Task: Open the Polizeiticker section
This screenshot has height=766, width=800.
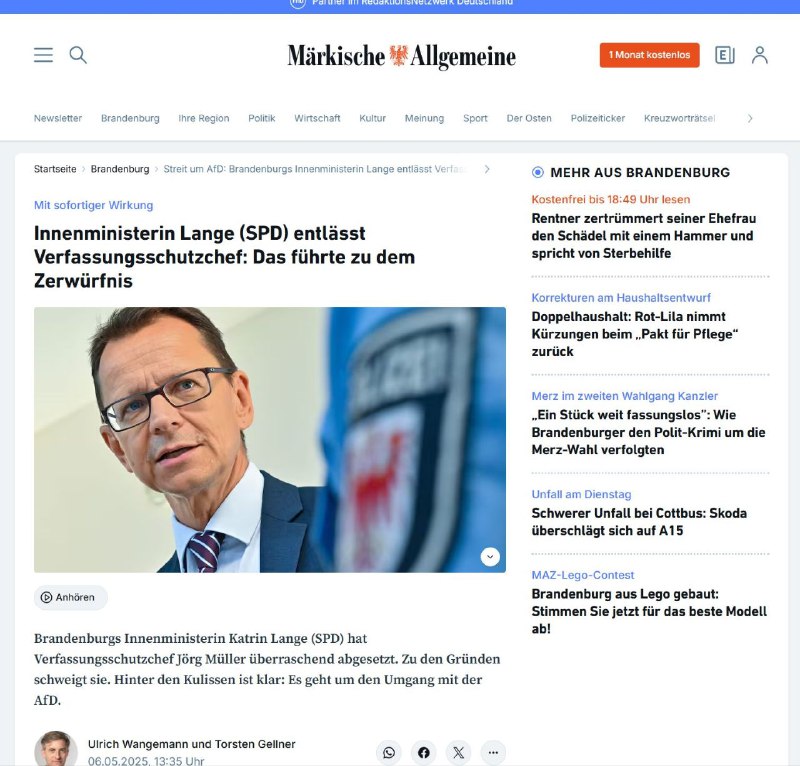Action: click(x=597, y=118)
